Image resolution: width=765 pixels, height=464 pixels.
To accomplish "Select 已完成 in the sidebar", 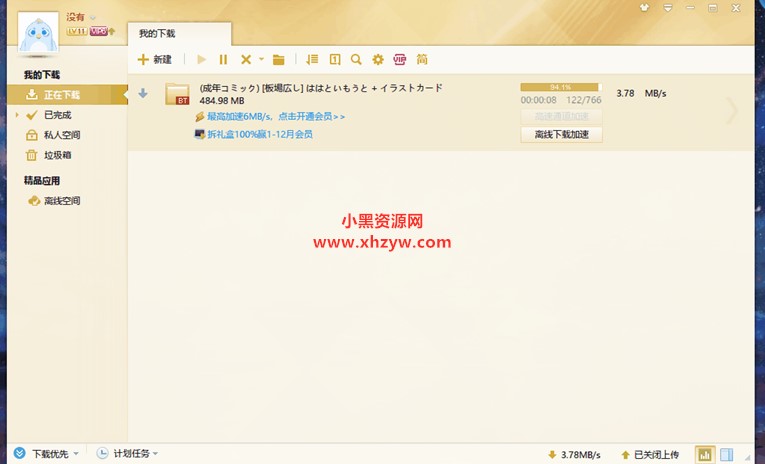I will point(57,115).
